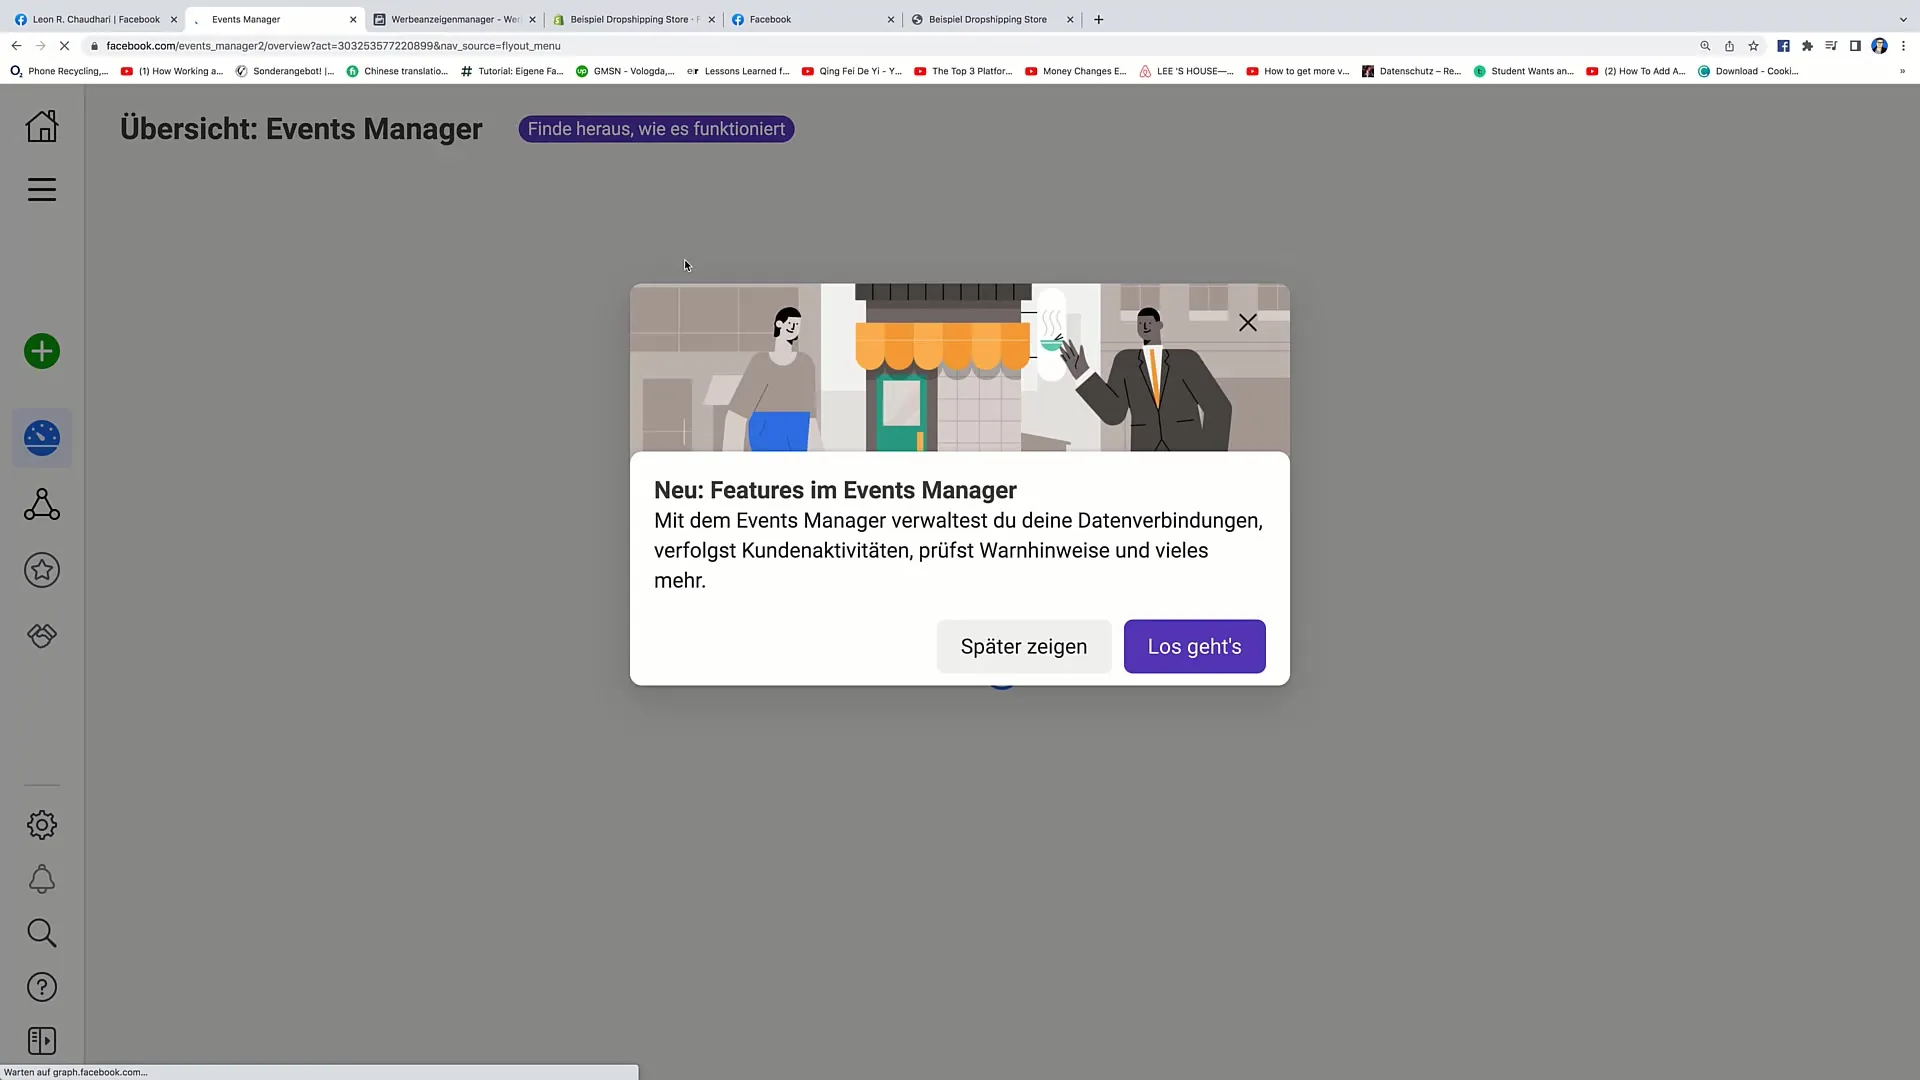Click the 'Später zeigen' button
Viewport: 1920px width, 1080px height.
pyautogui.click(x=1024, y=646)
